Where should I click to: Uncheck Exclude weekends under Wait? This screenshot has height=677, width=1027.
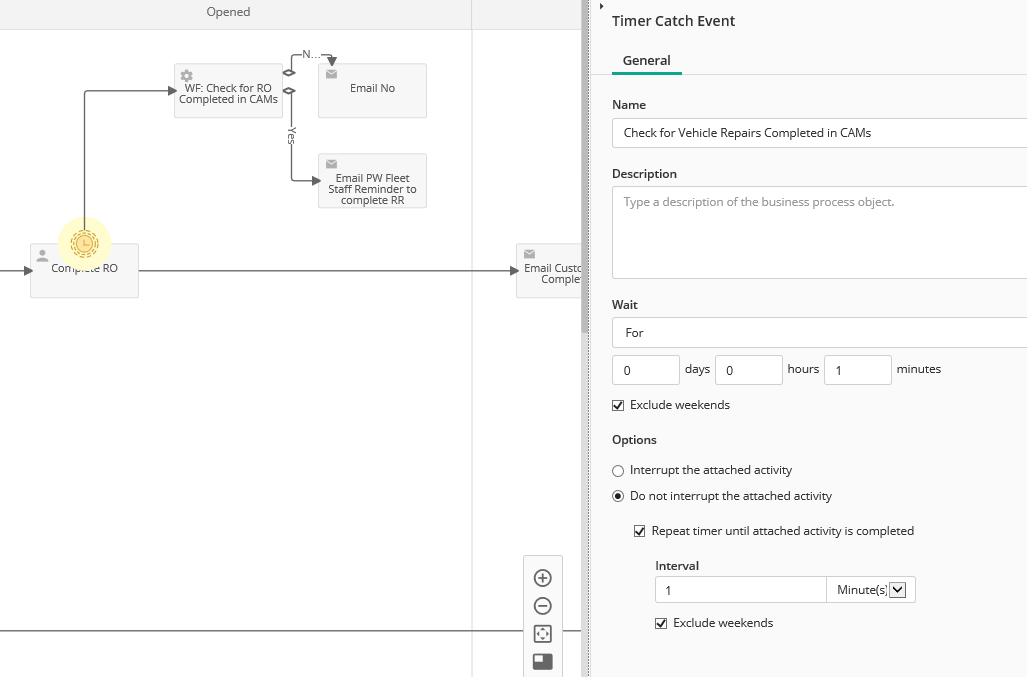[x=618, y=405]
